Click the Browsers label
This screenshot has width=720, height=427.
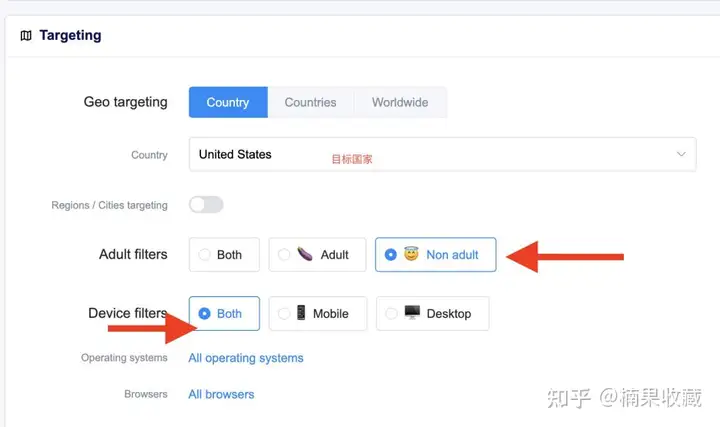[146, 394]
